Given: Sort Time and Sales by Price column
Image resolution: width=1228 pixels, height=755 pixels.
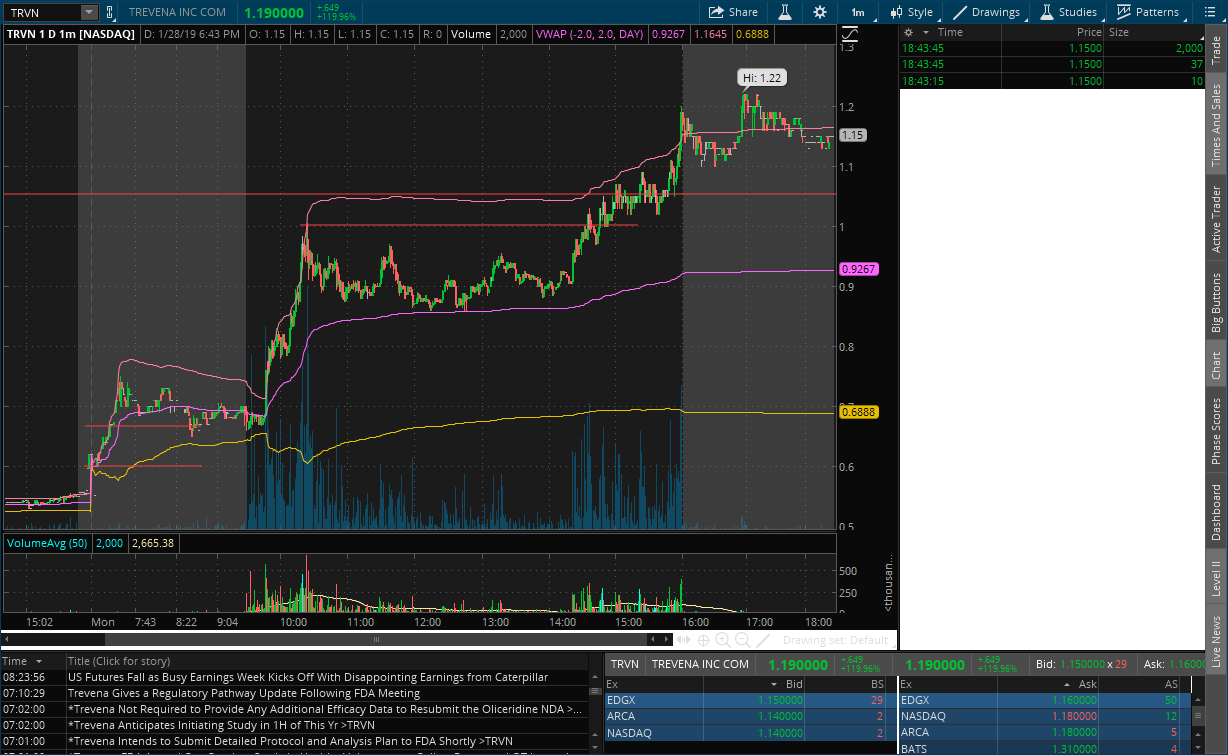Looking at the screenshot, I should [1088, 33].
